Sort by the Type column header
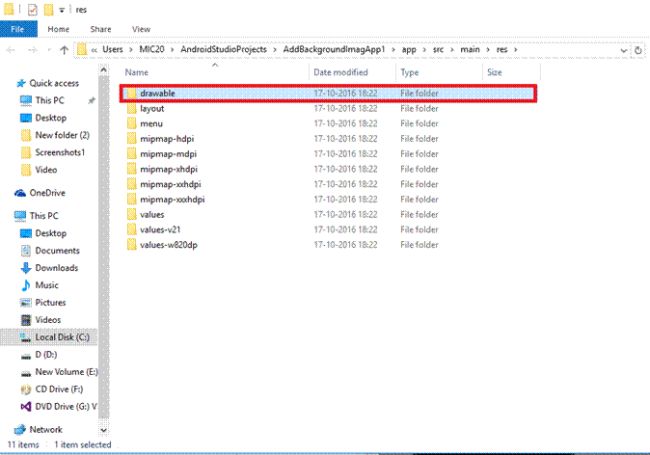This screenshot has height=455, width=650. click(x=410, y=72)
